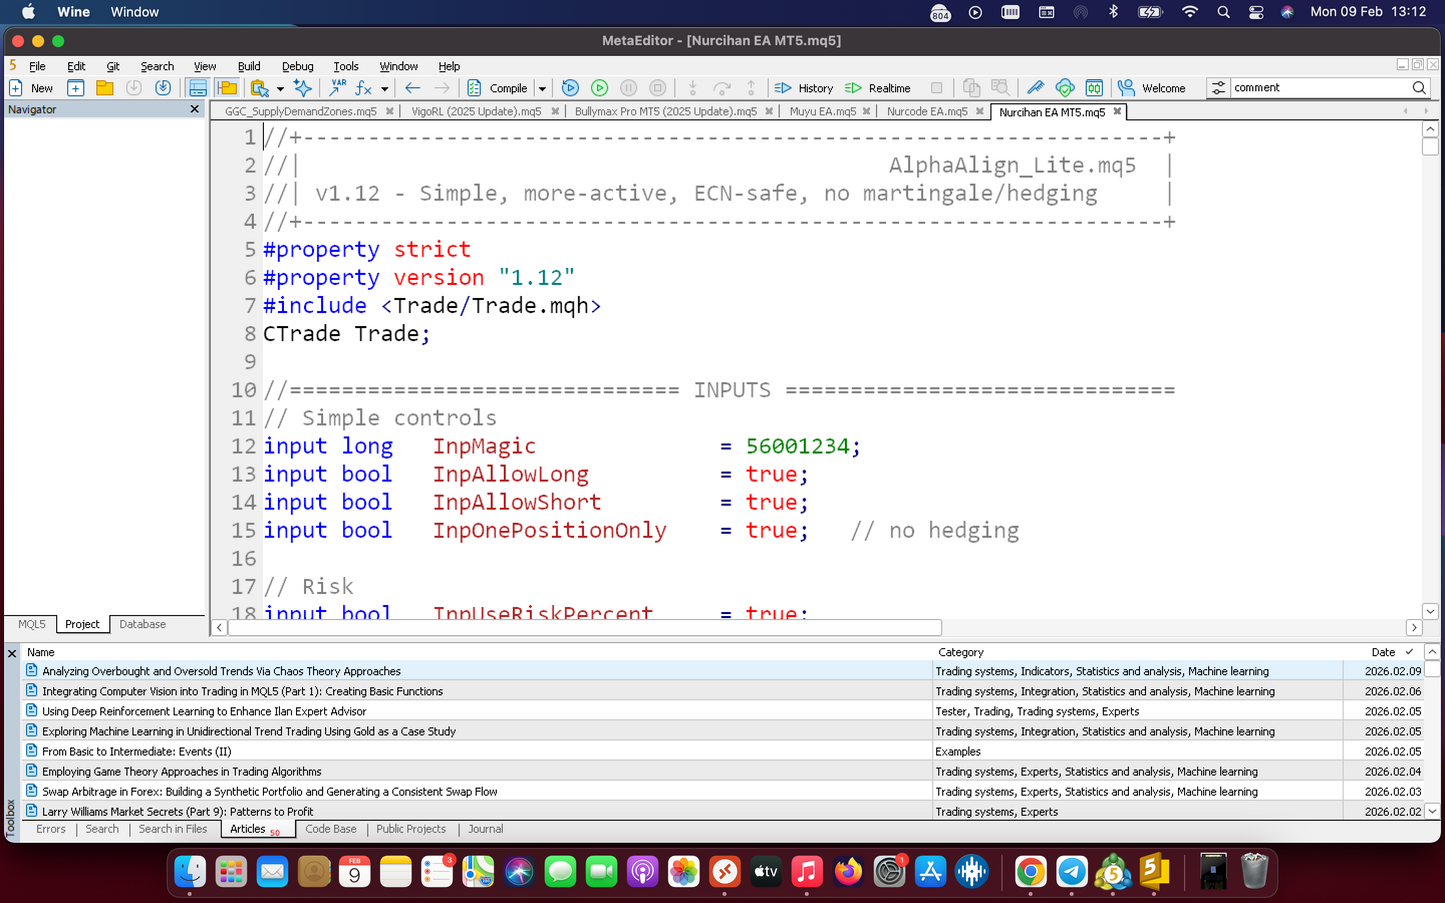
Task: Open the Compile dropdown arrow
Action: (x=542, y=88)
